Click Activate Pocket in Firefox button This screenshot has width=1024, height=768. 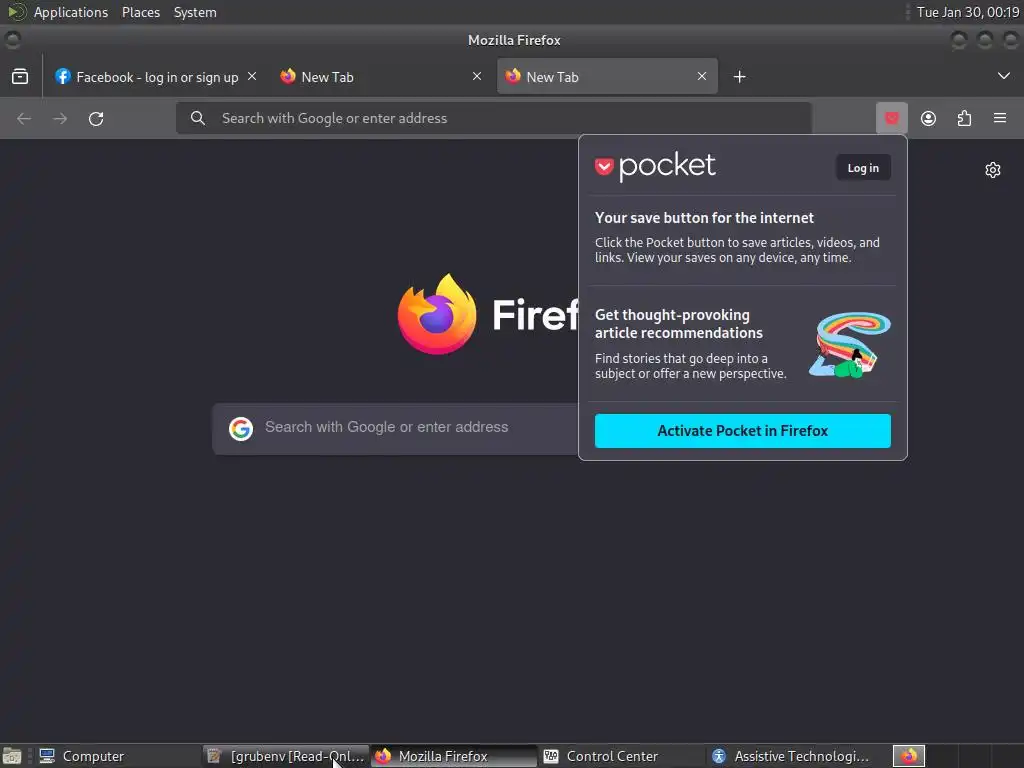pyautogui.click(x=743, y=431)
